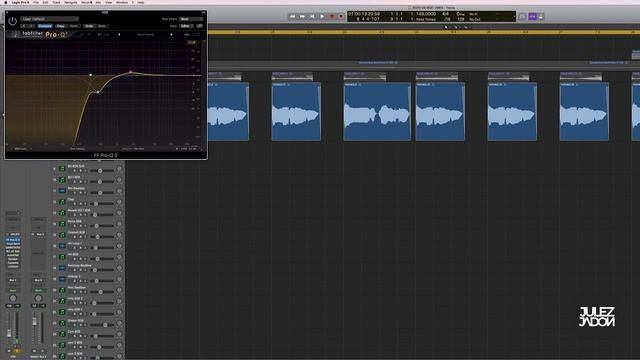This screenshot has width=640, height=360.
Task: Click right channel strip pan knob
Action: click(x=38, y=298)
